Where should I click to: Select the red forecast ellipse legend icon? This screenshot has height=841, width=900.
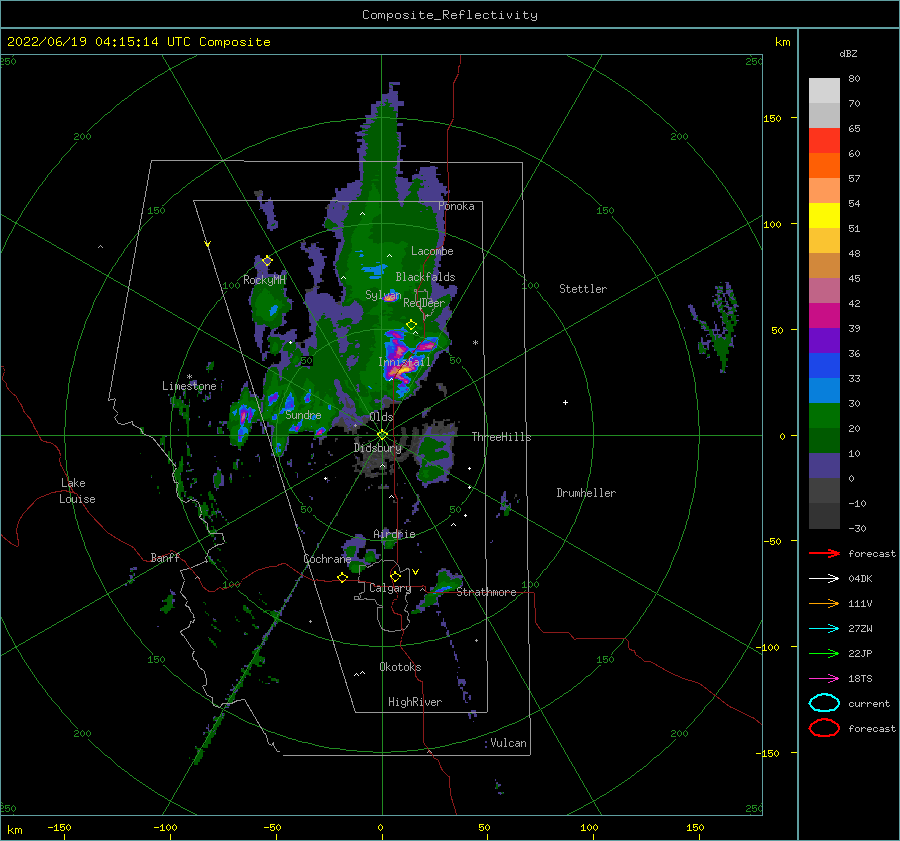pyautogui.click(x=824, y=728)
